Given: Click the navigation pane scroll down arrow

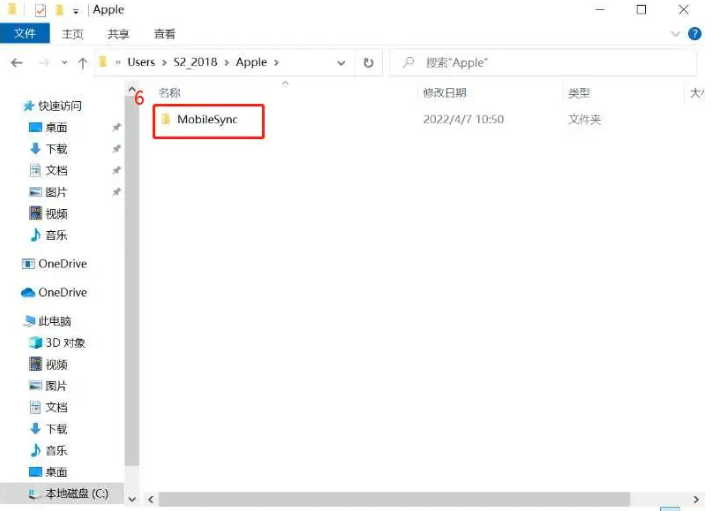Looking at the screenshot, I should click(132, 499).
